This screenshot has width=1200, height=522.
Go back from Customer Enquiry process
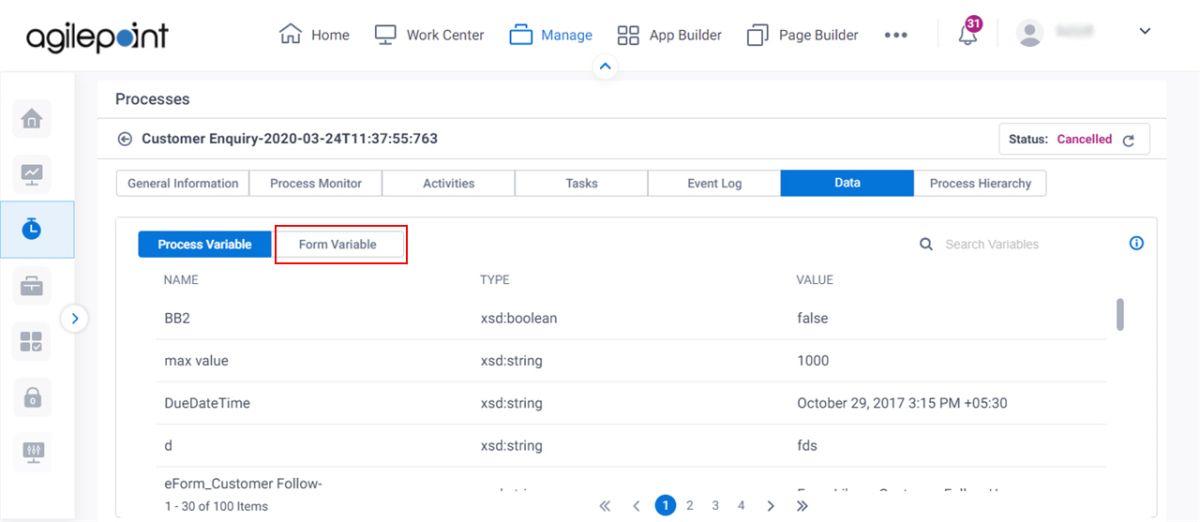[125, 139]
